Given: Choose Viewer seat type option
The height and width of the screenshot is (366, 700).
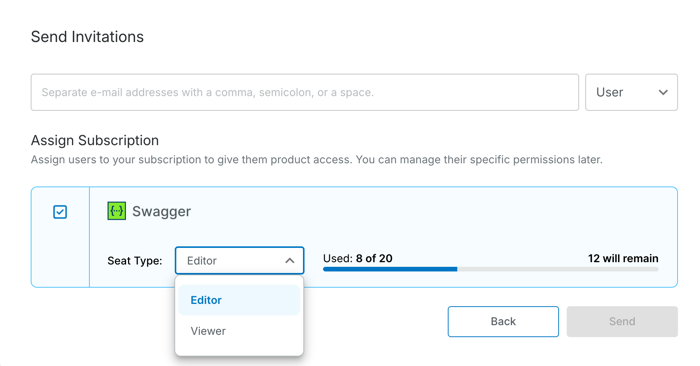Looking at the screenshot, I should (239, 331).
